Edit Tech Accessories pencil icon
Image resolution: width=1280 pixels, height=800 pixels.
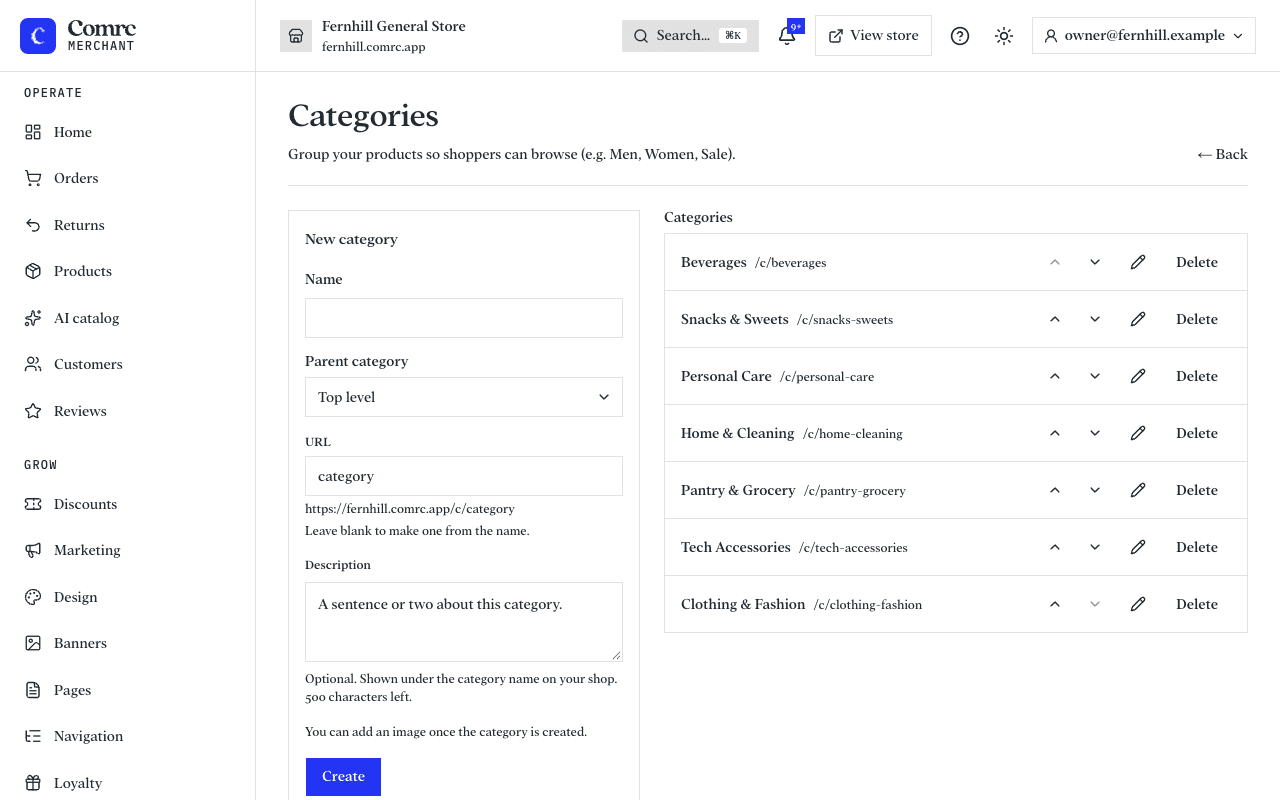[x=1137, y=547]
